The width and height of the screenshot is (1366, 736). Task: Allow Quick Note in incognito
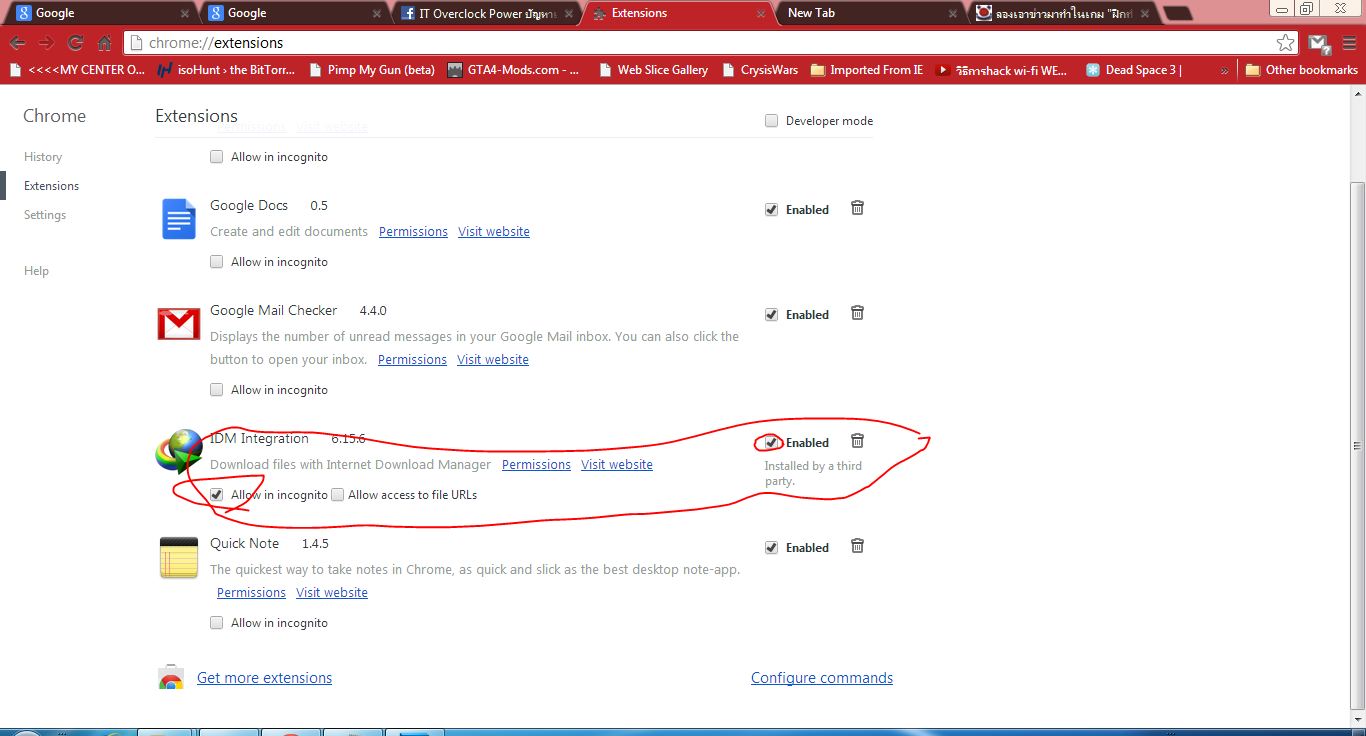point(216,623)
